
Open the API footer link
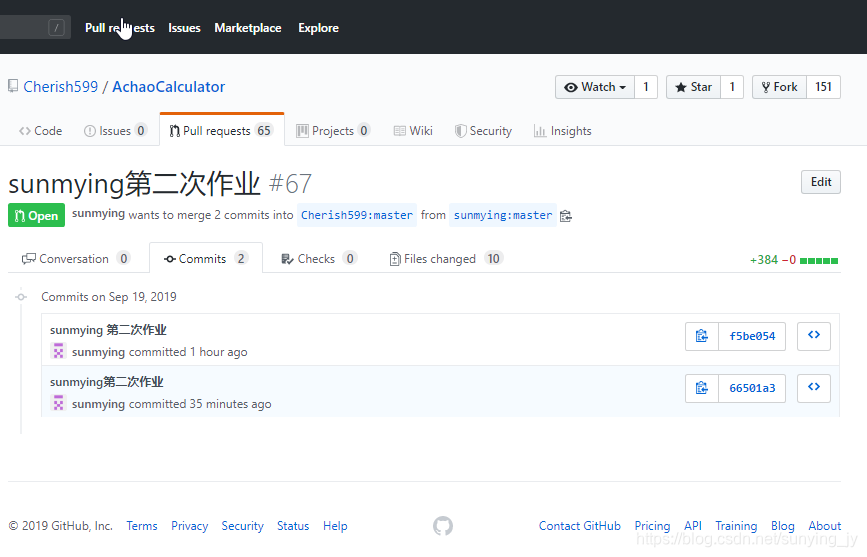tap(693, 526)
